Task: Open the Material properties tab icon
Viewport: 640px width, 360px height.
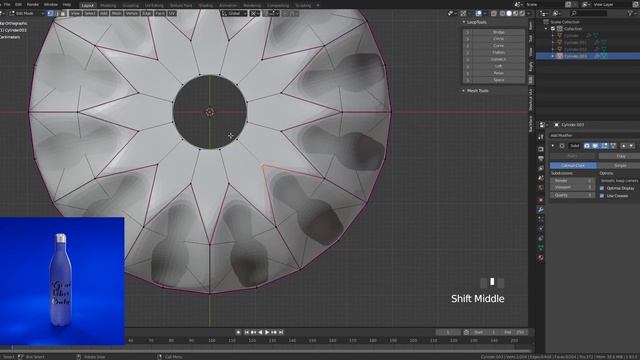Action: point(540,258)
